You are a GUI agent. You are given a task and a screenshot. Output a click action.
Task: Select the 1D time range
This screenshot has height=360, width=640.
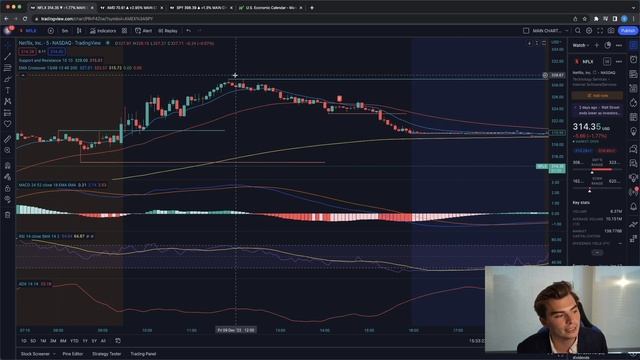24,341
